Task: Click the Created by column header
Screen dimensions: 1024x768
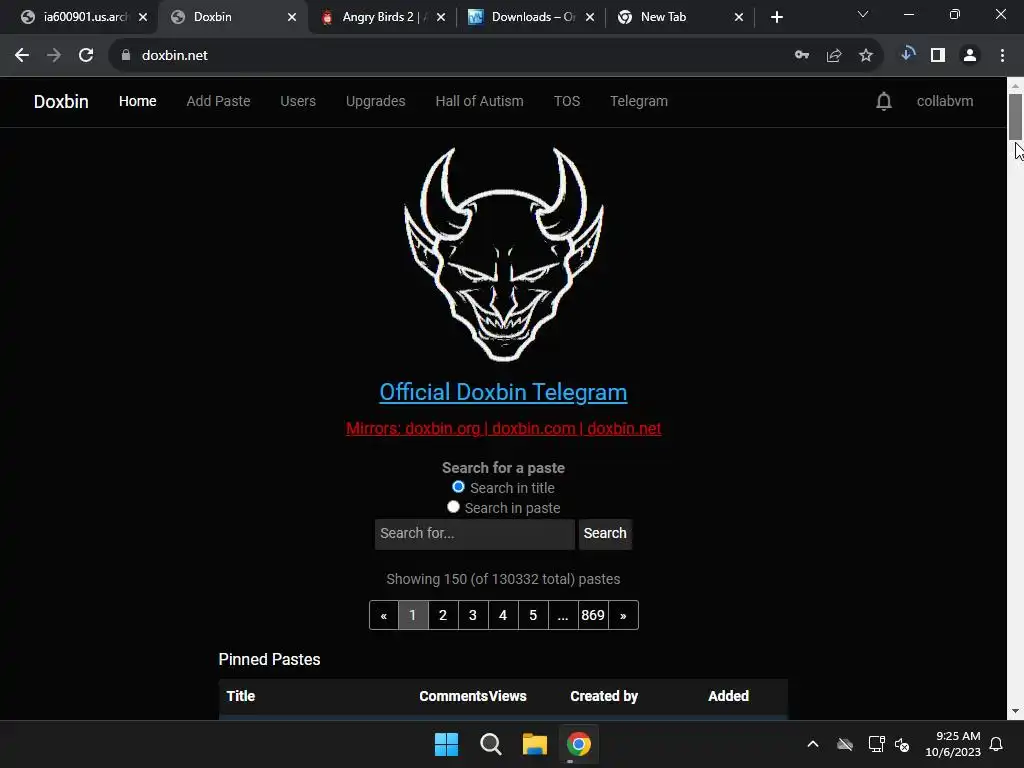Action: point(604,696)
